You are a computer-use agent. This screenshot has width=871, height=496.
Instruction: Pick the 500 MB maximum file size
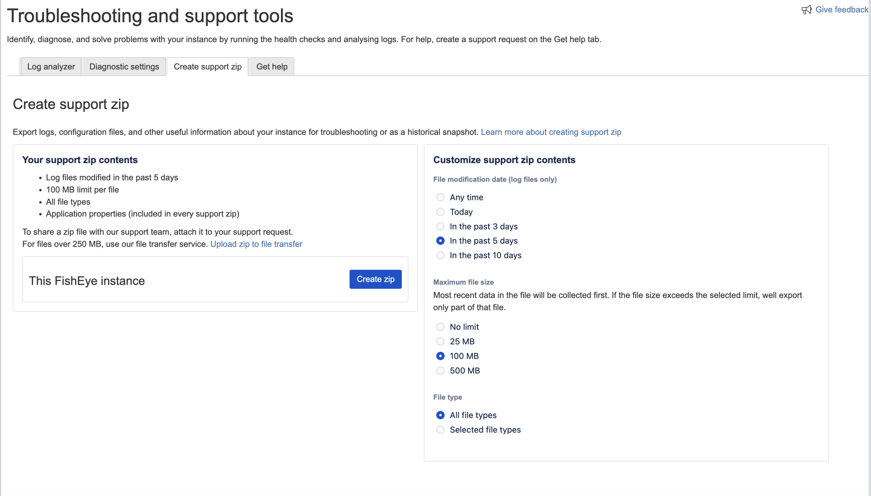click(x=440, y=371)
